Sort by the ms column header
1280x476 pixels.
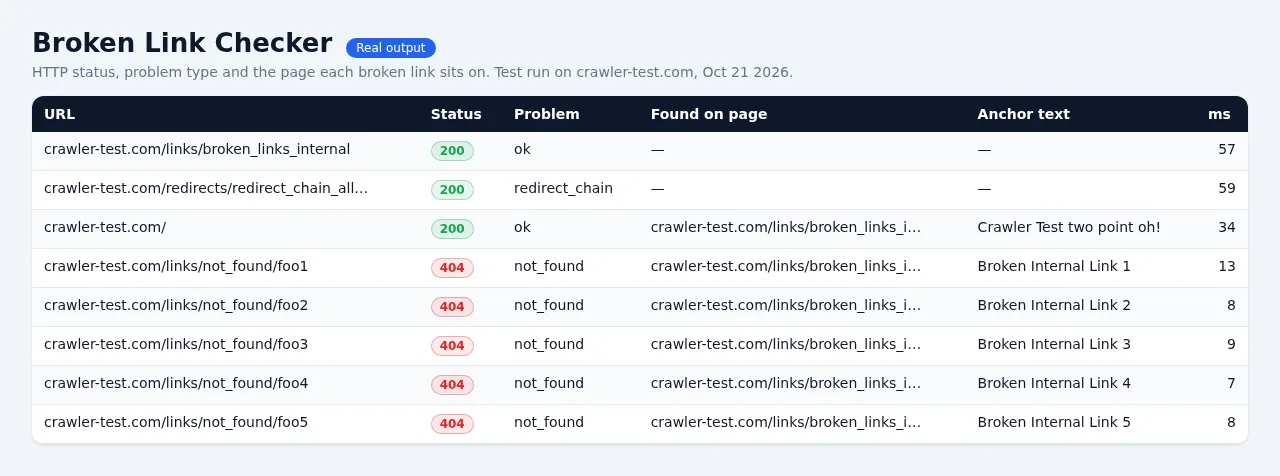coord(1219,114)
